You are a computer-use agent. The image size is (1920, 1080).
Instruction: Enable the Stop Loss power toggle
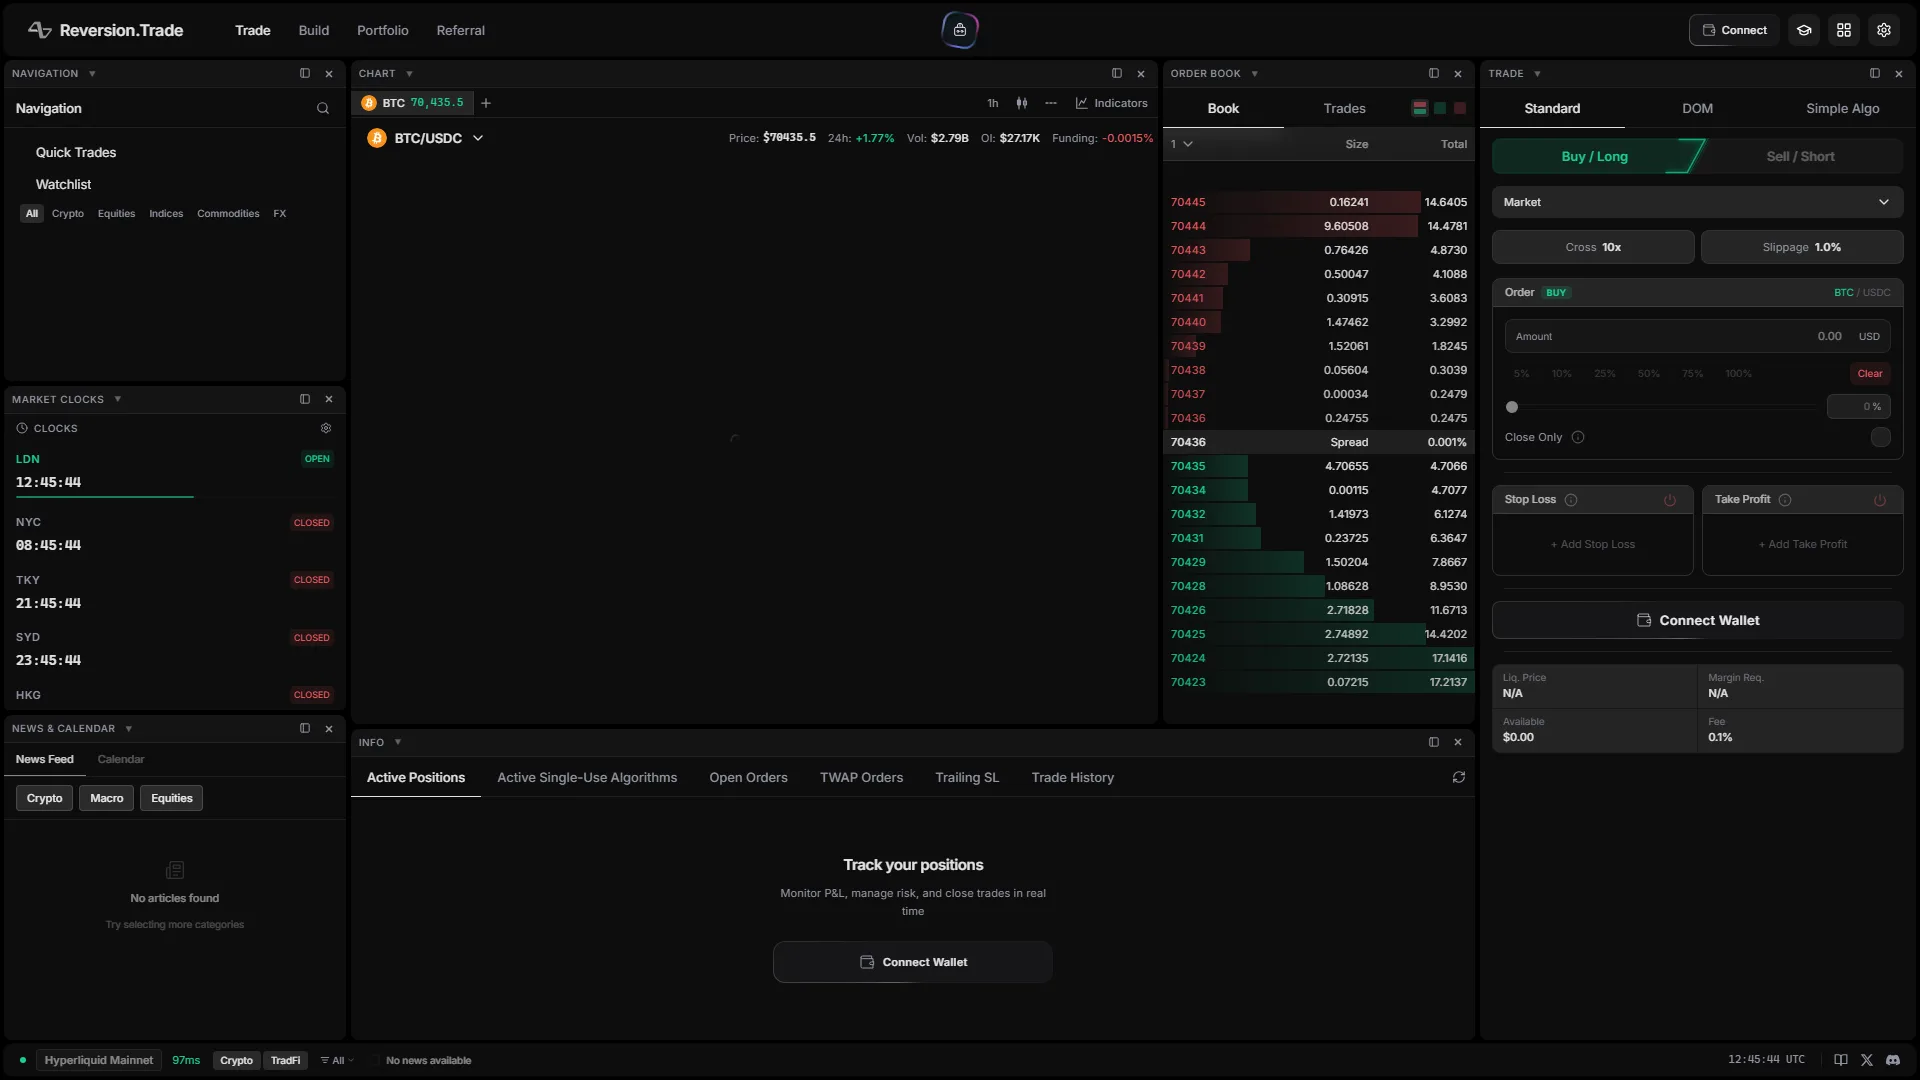pos(1670,500)
